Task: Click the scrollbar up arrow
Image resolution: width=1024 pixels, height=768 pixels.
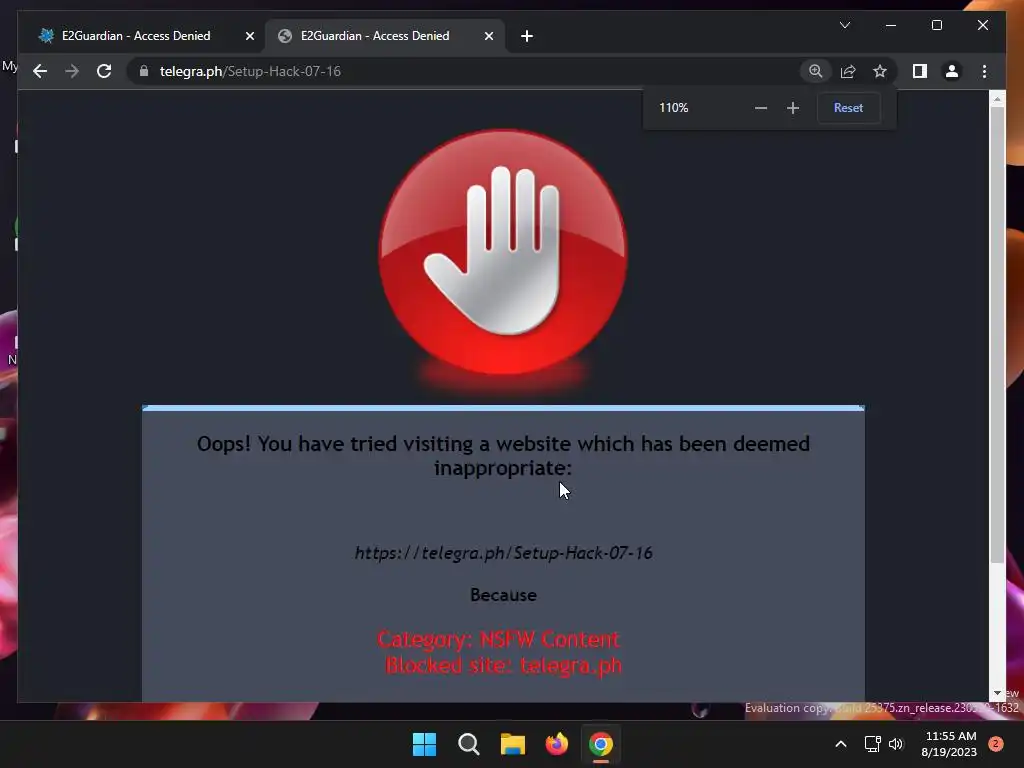Action: 997,99
